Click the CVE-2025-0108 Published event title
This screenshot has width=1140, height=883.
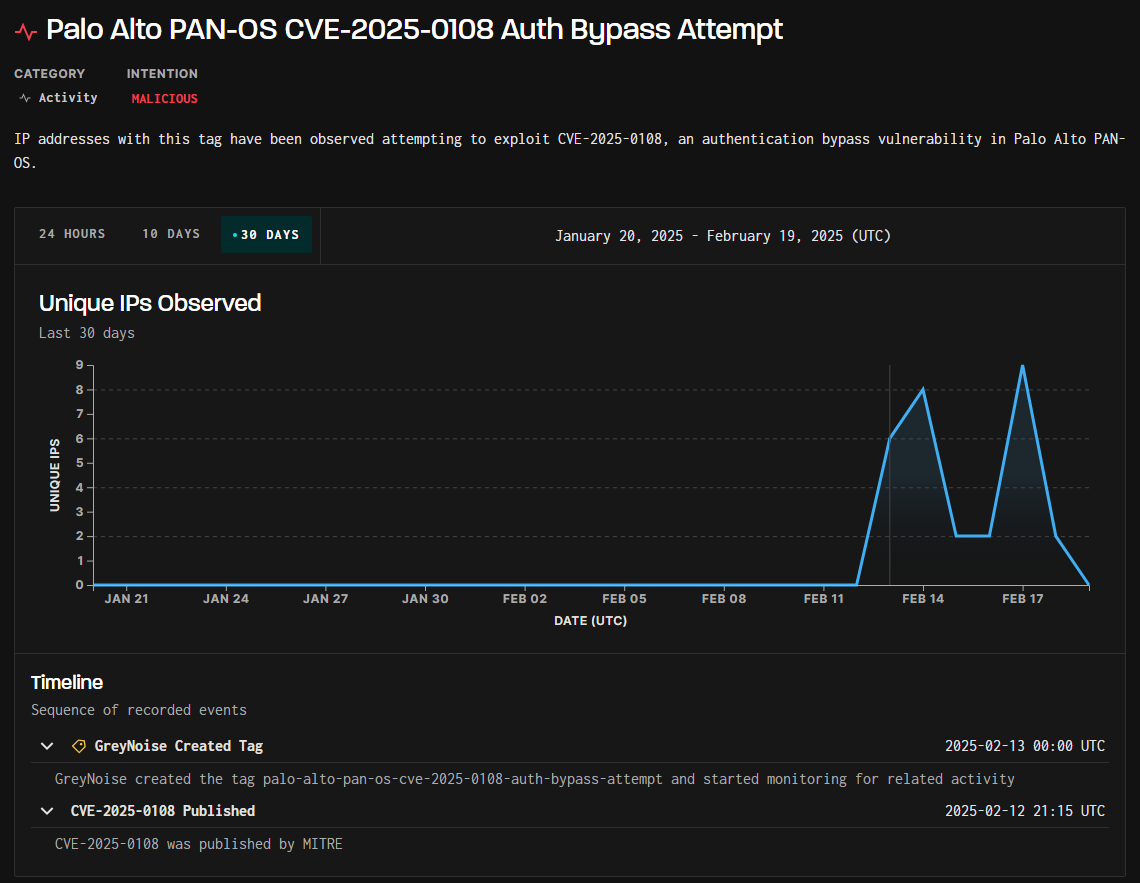click(x=163, y=810)
